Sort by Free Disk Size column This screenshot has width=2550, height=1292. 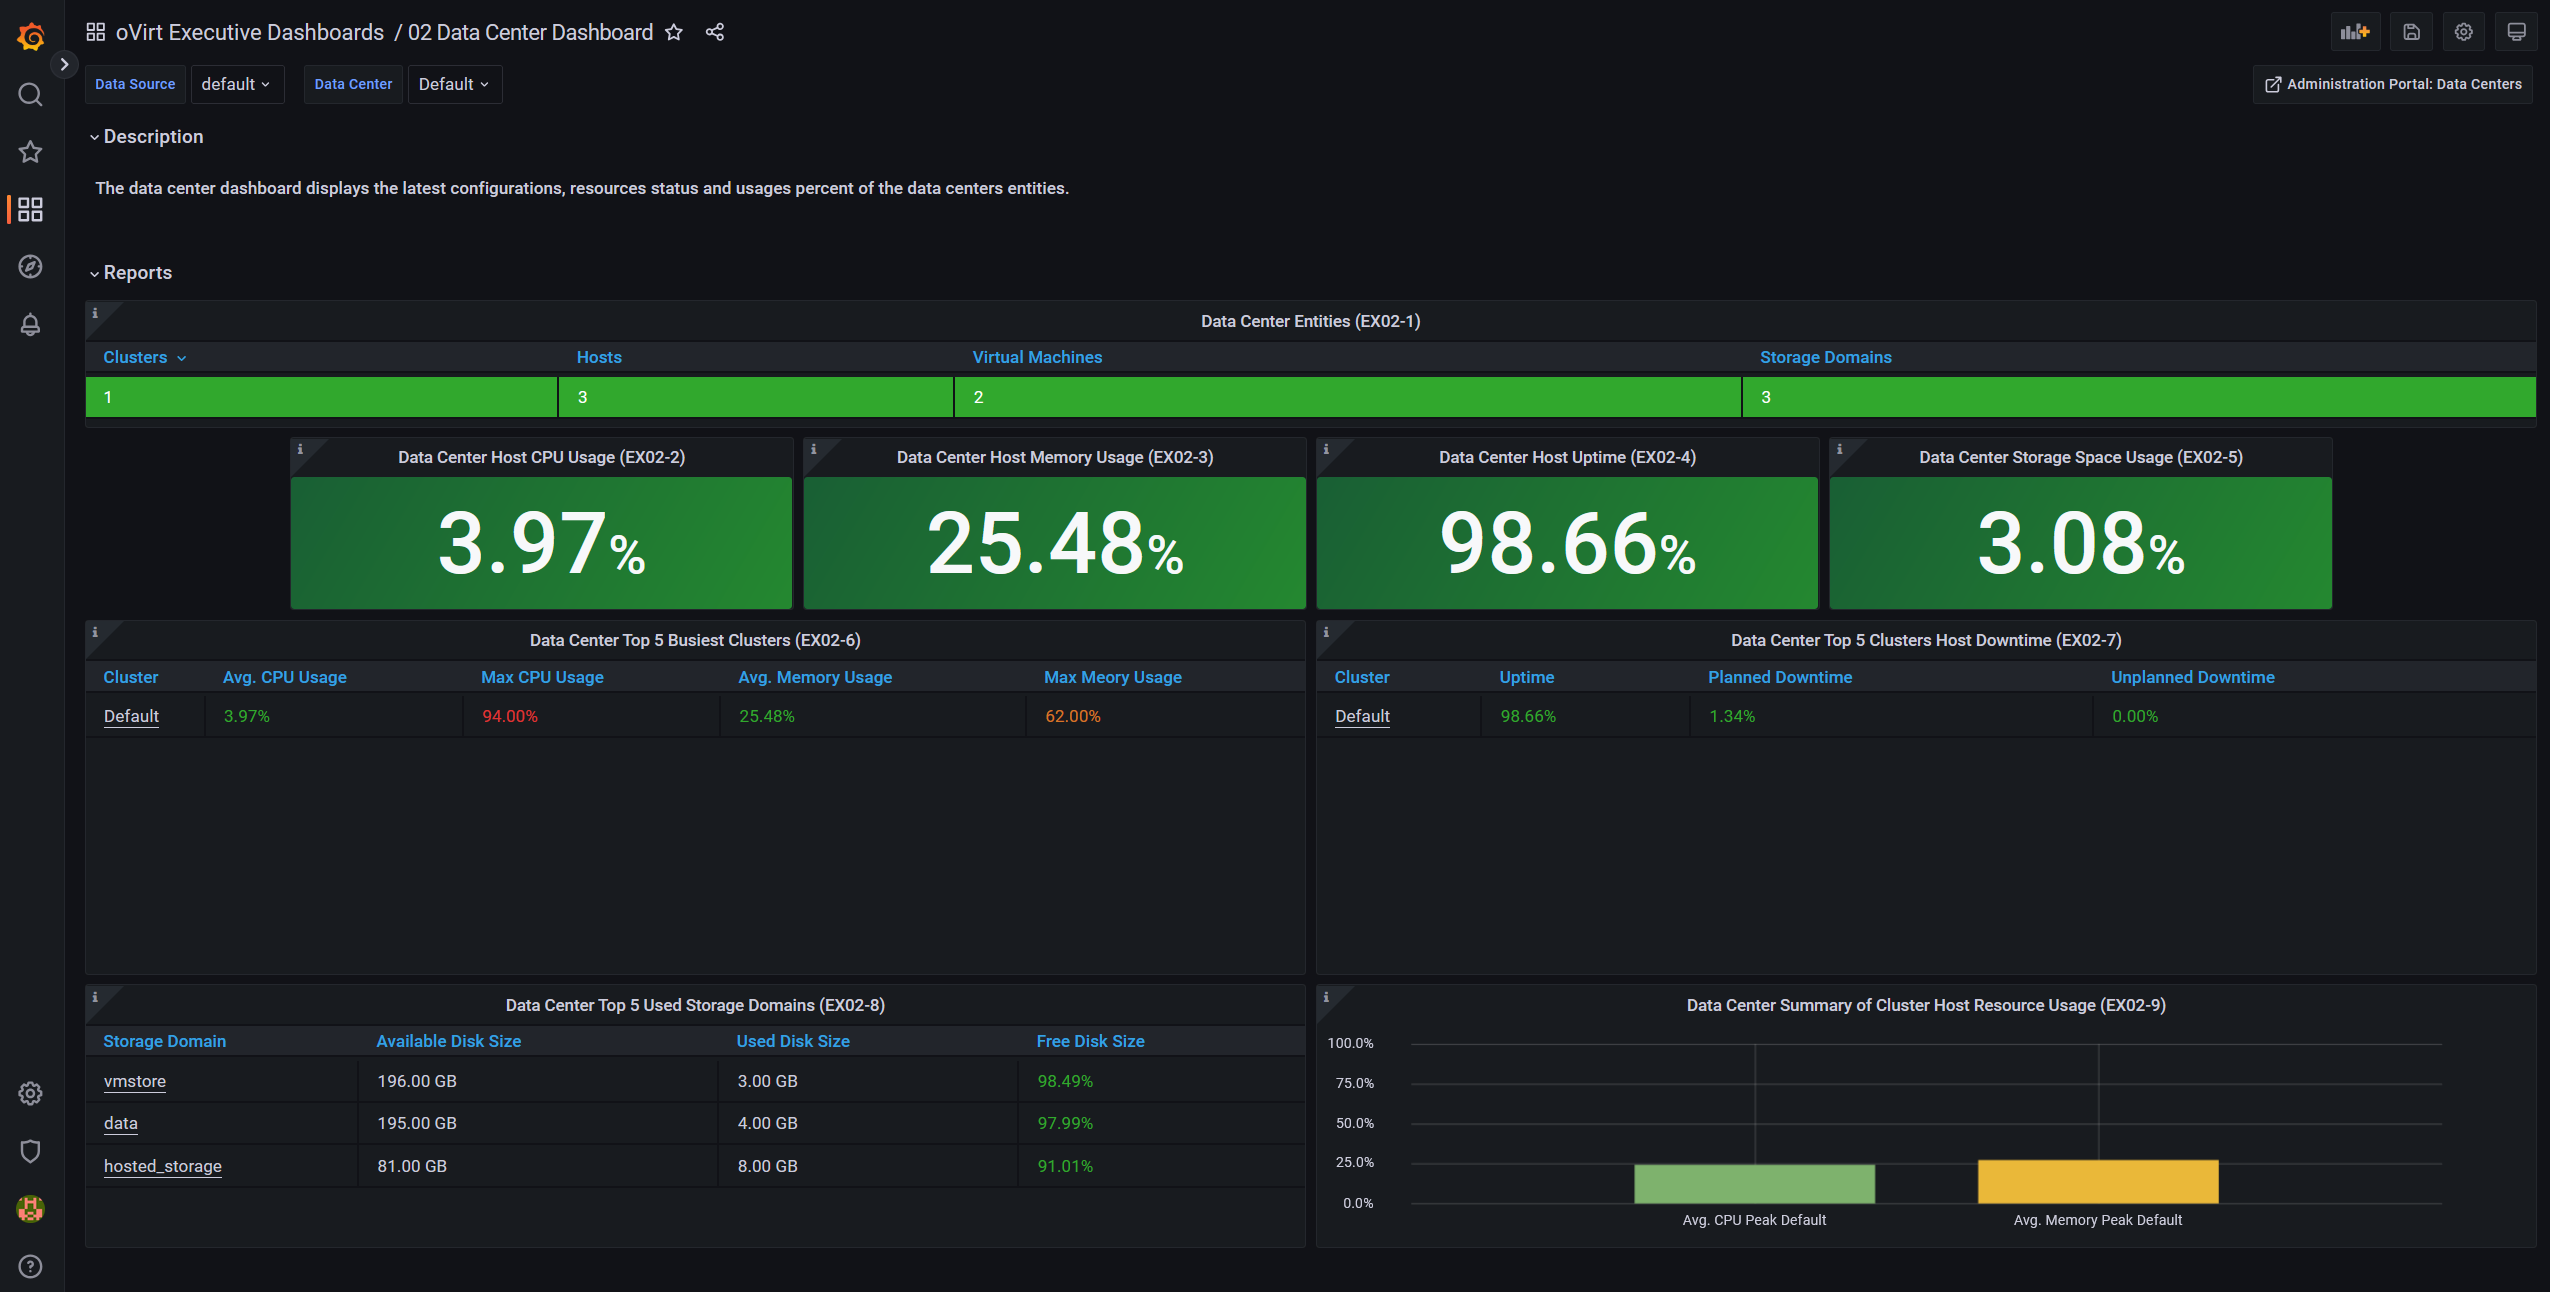click(x=1091, y=1041)
